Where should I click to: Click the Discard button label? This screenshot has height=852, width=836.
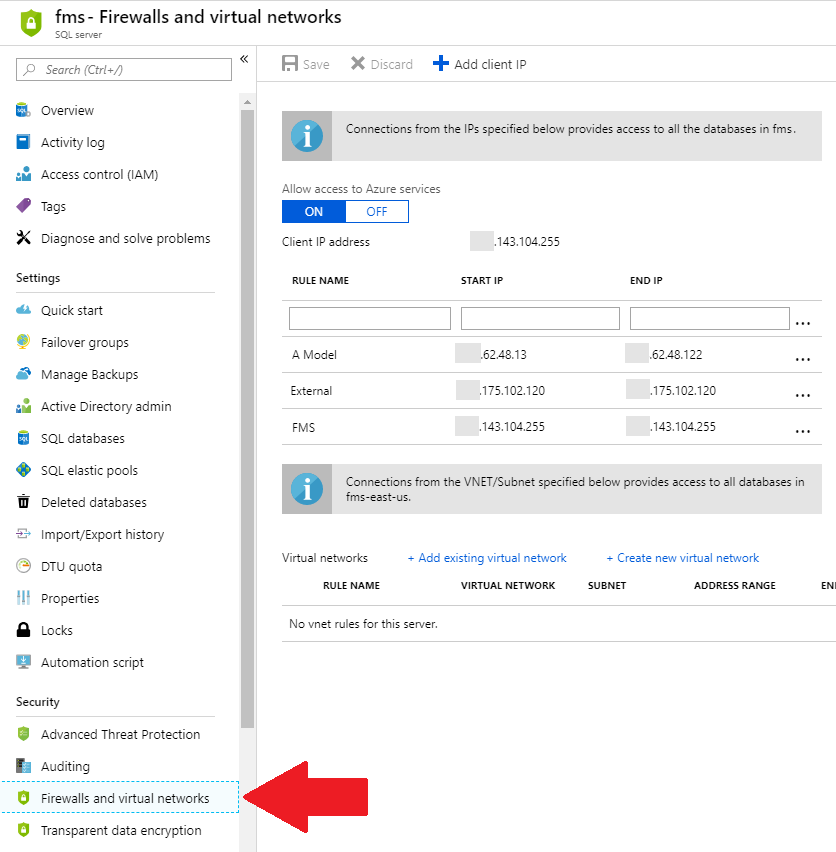392,64
